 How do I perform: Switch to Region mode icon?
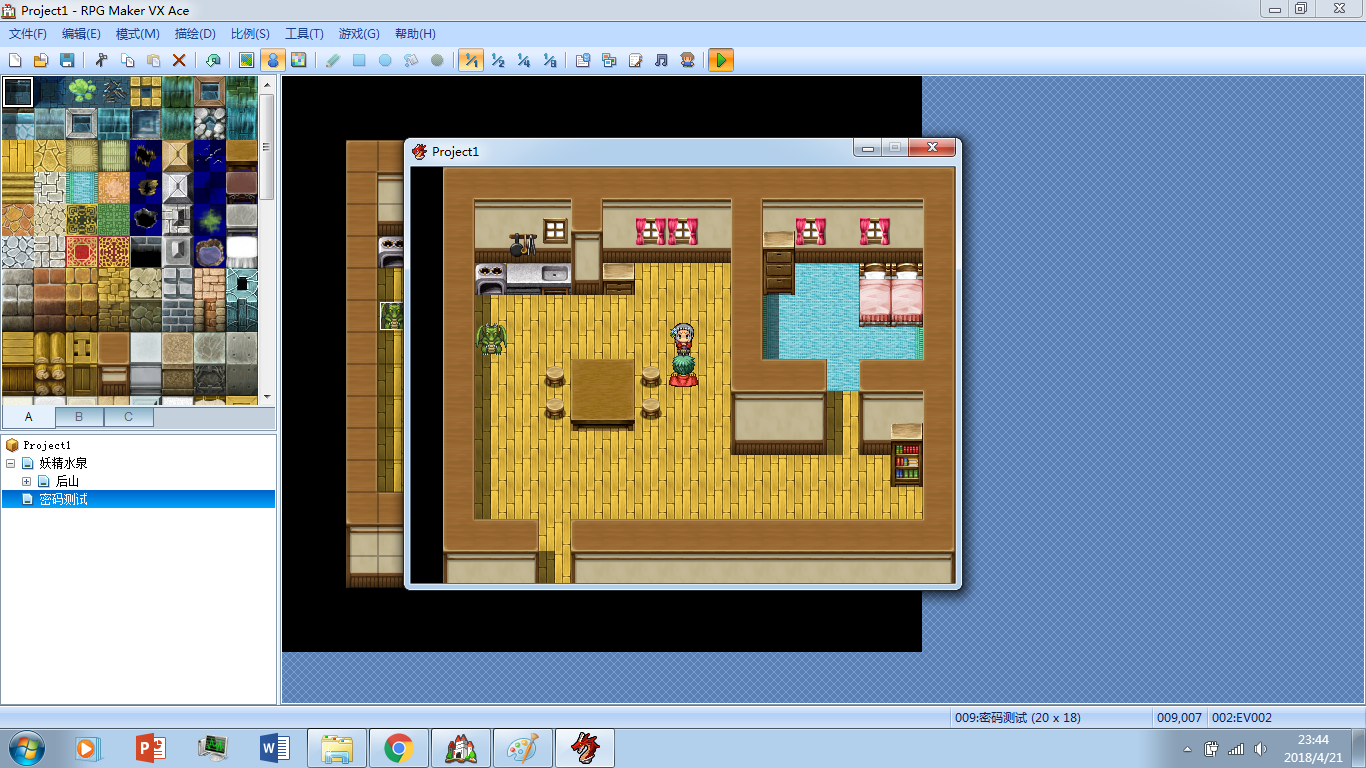(x=298, y=60)
